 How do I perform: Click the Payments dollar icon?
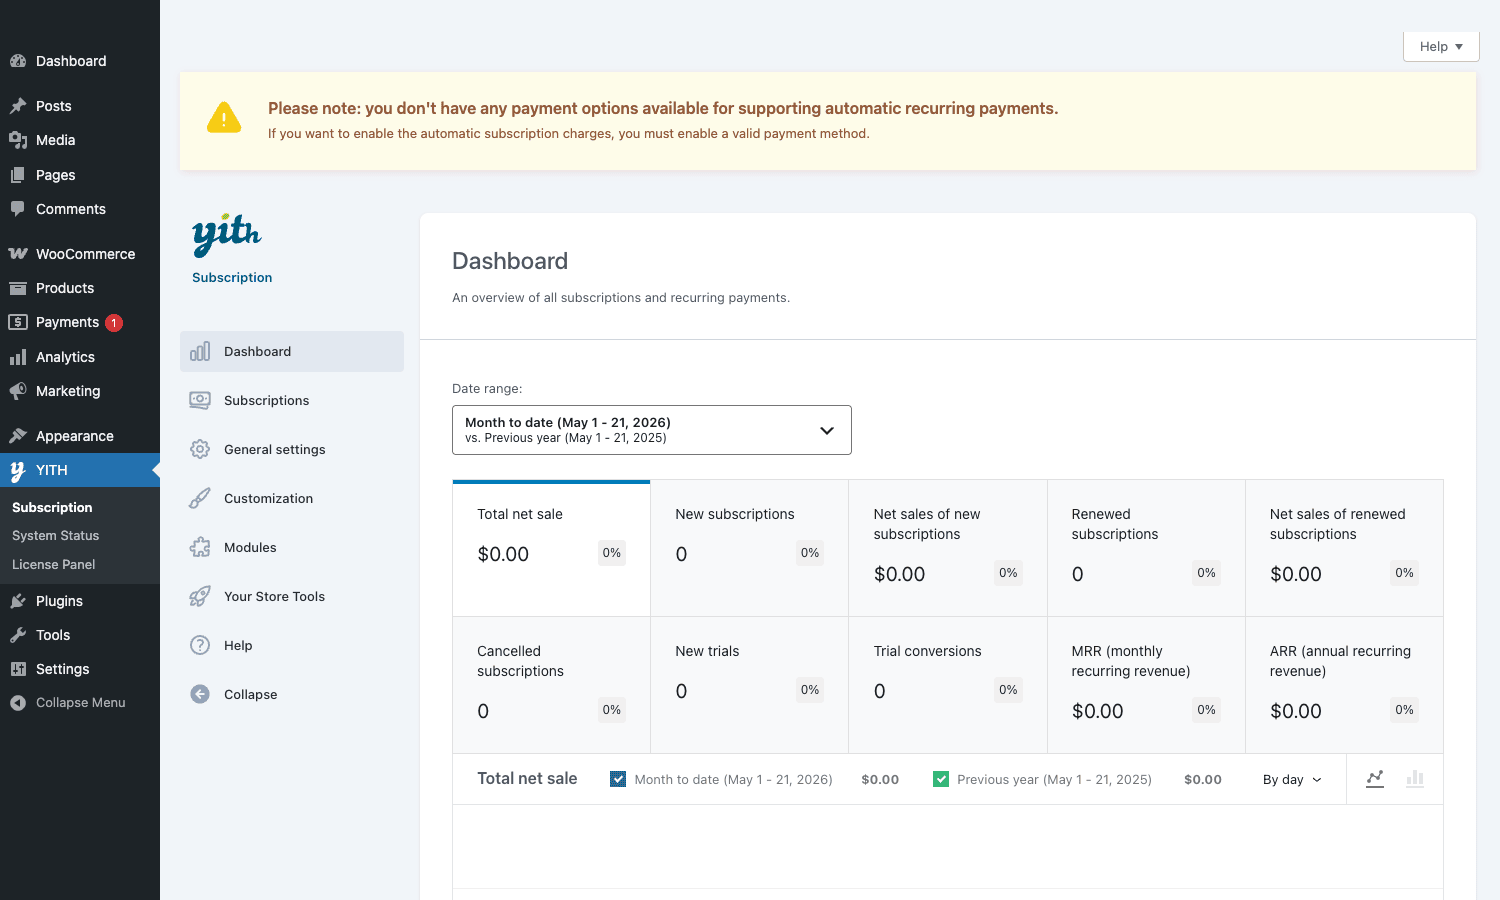[x=18, y=322]
